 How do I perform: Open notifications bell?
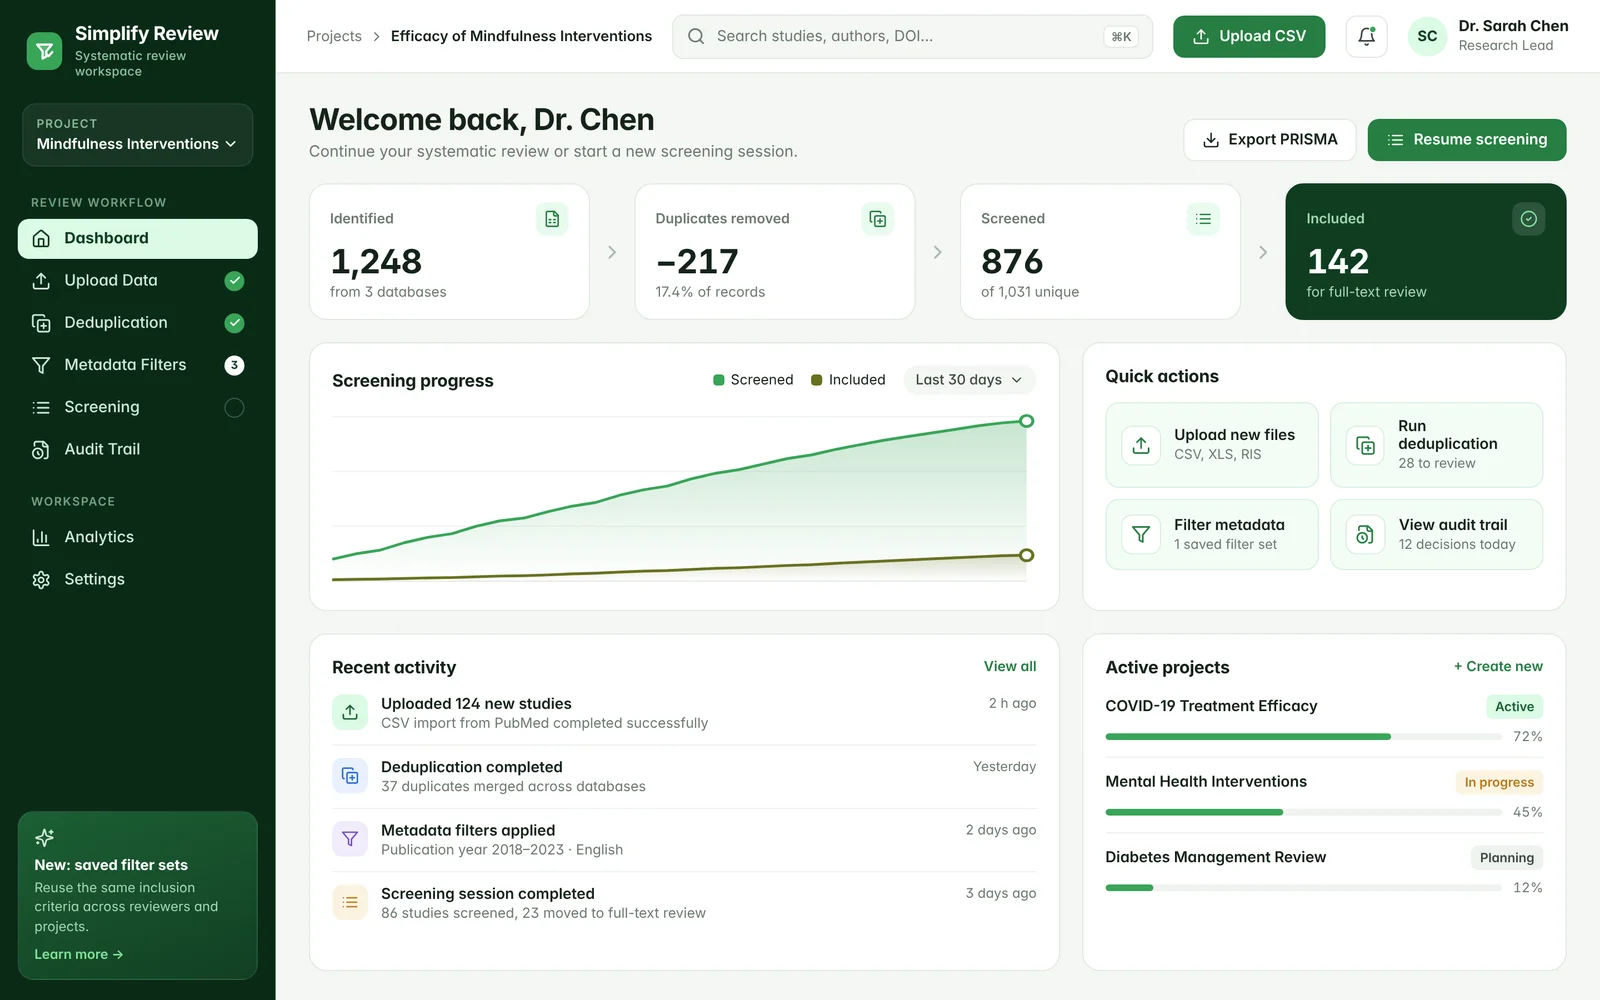(1366, 36)
